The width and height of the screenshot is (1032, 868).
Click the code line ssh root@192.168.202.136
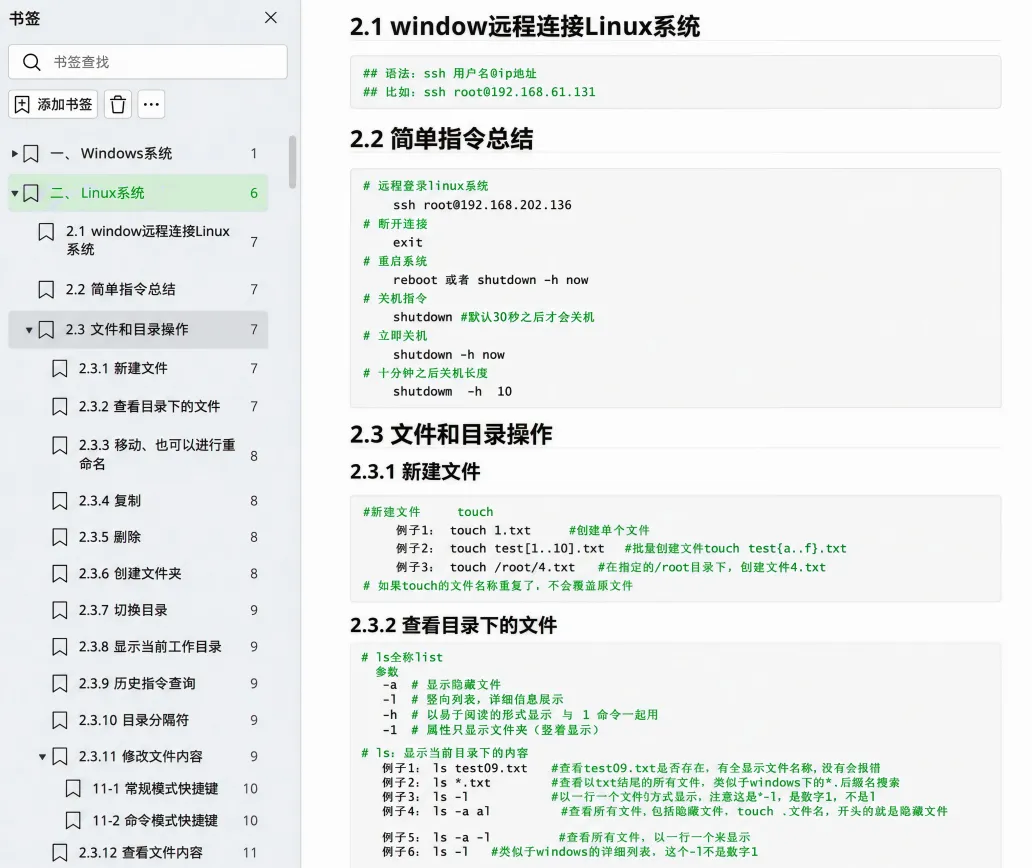(482, 205)
